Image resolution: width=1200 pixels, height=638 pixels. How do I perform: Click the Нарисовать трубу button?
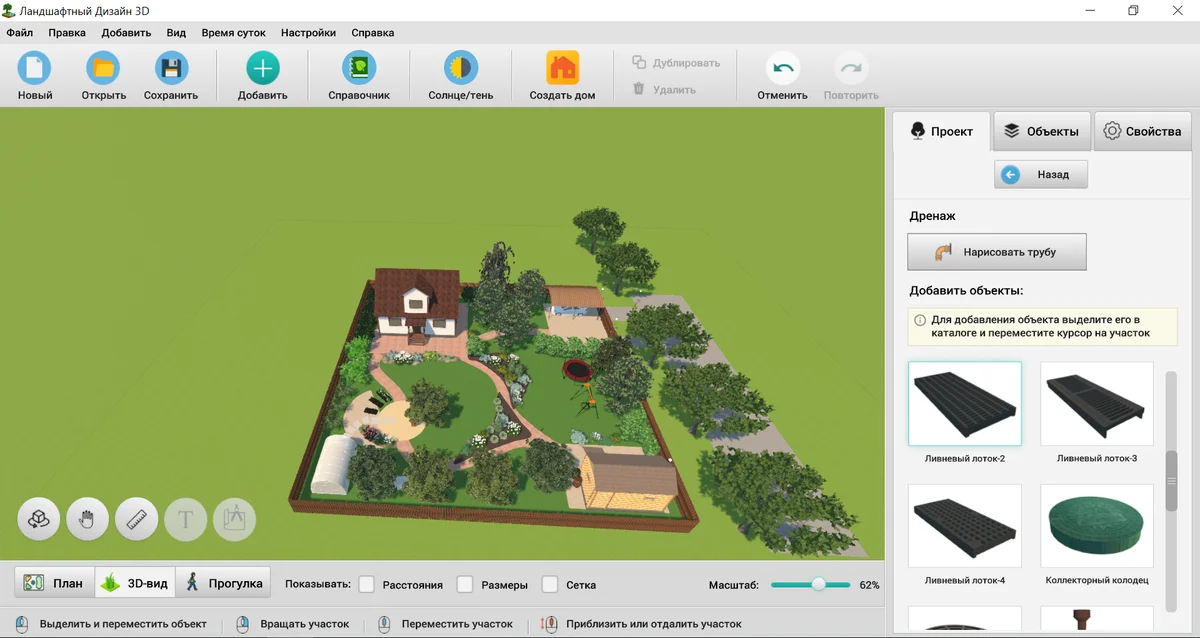point(996,252)
